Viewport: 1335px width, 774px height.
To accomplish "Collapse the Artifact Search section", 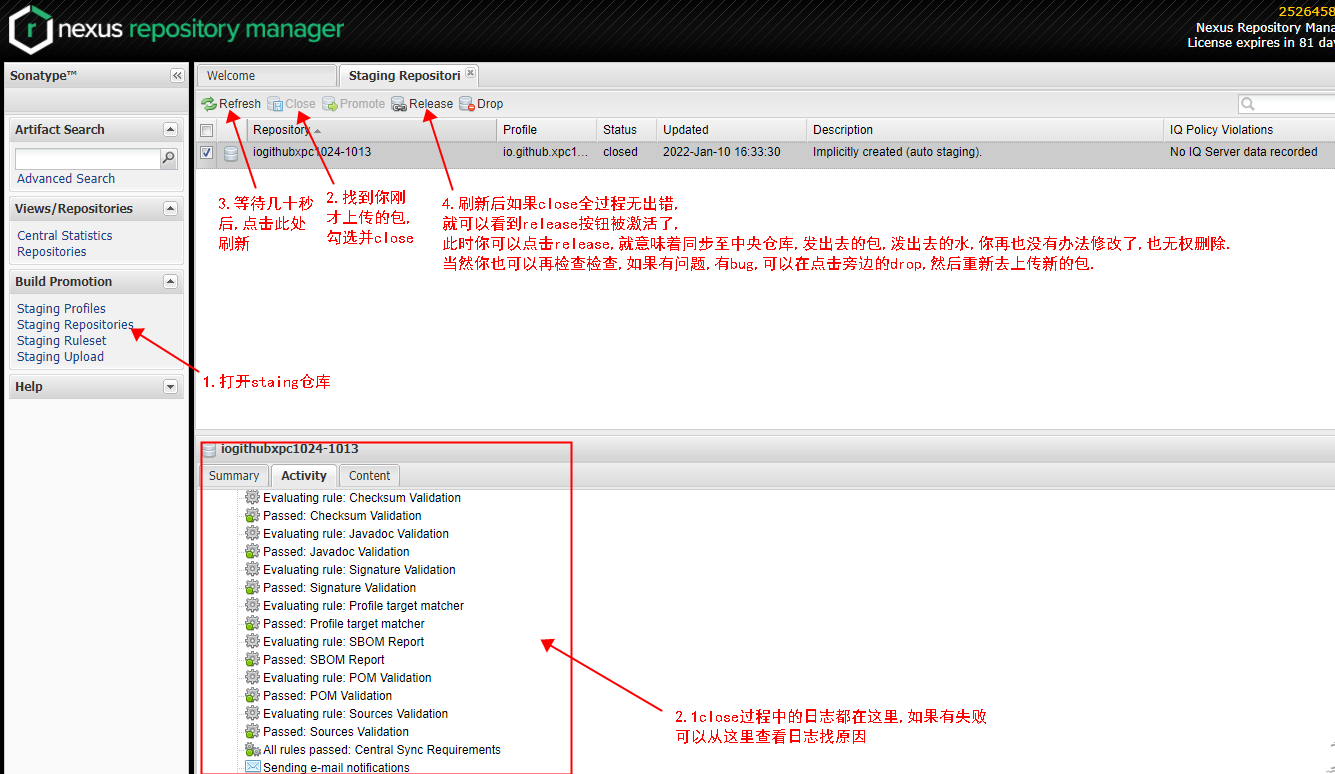I will click(170, 130).
